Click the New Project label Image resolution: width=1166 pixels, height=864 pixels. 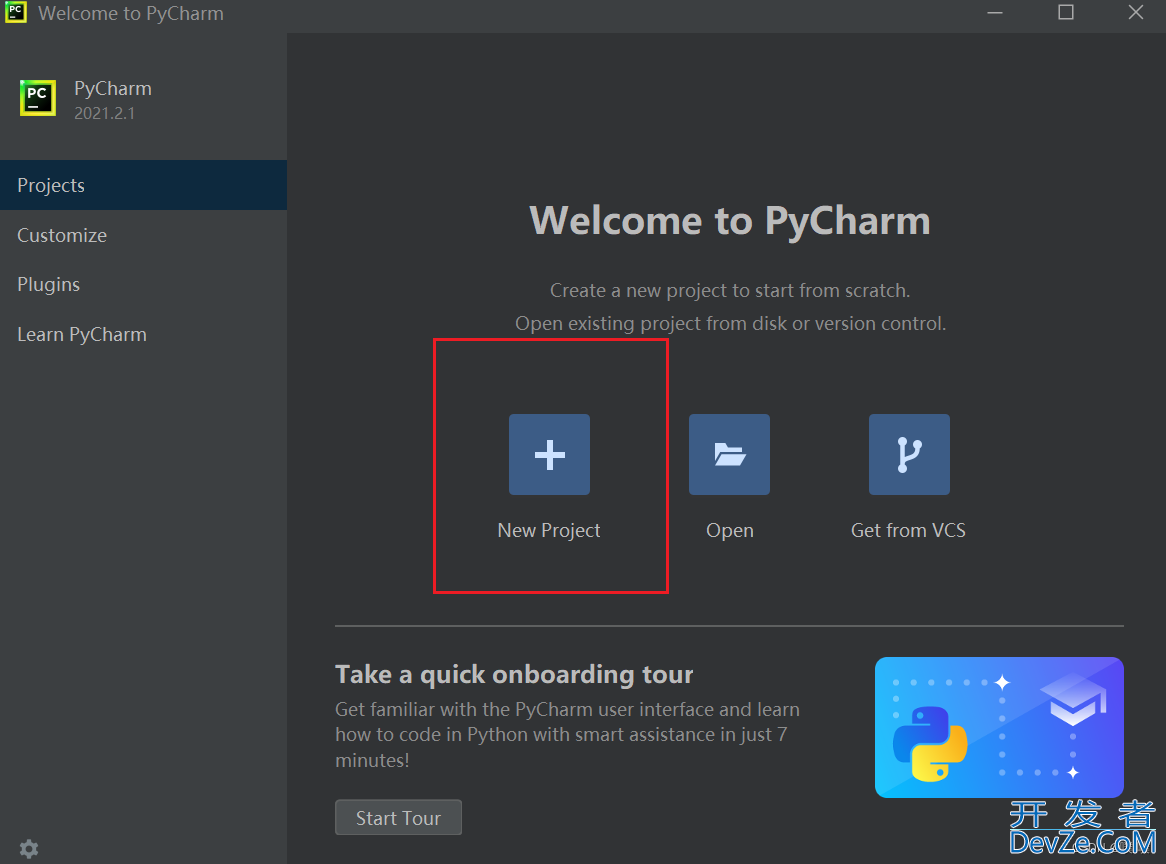click(x=549, y=530)
